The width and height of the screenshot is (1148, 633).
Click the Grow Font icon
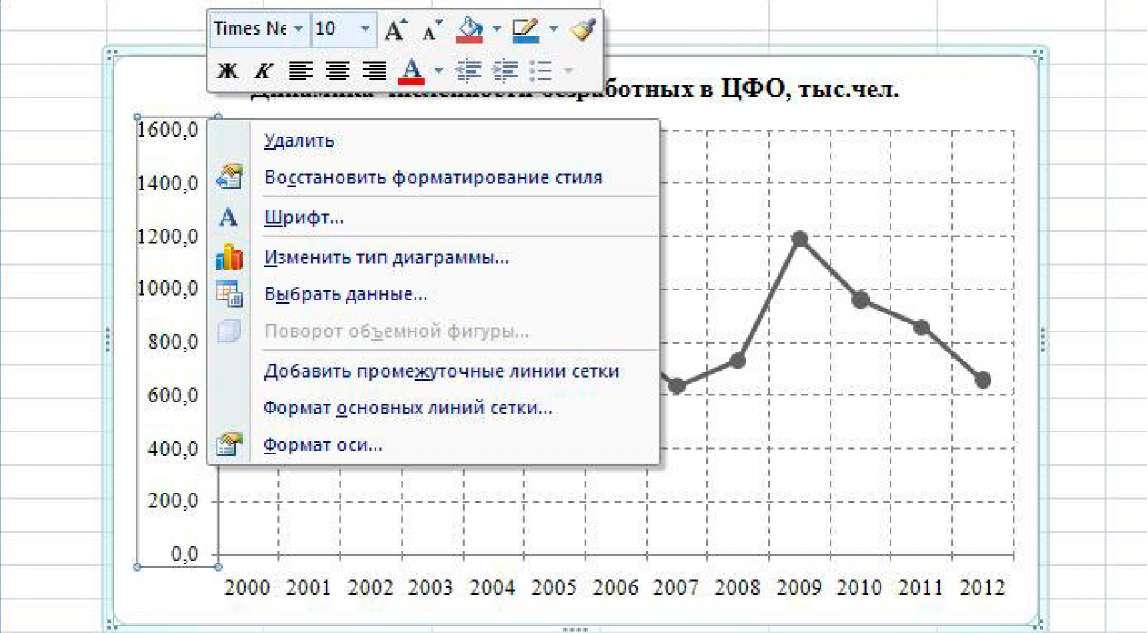click(395, 29)
